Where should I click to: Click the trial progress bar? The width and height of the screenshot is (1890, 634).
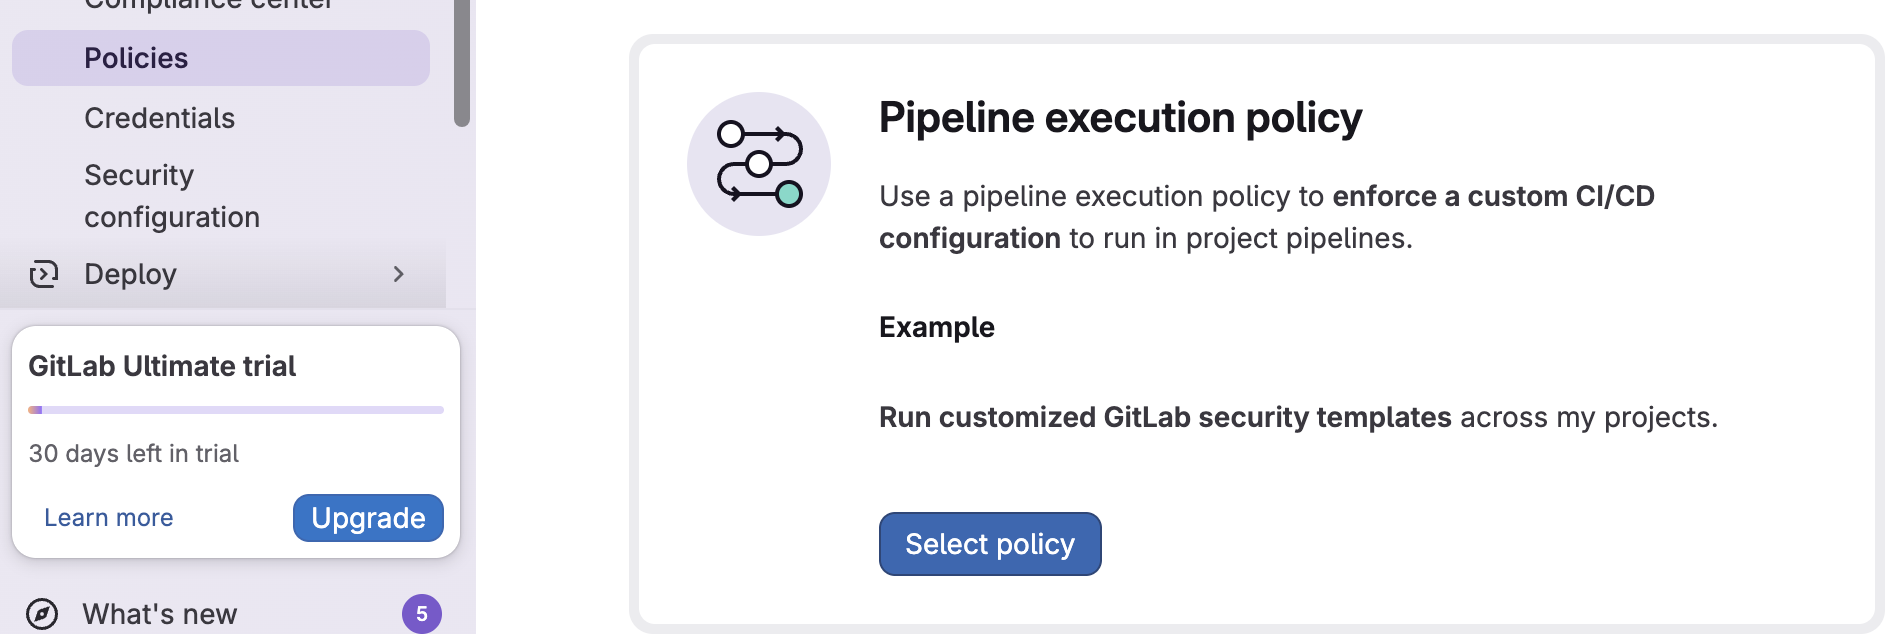236,409
